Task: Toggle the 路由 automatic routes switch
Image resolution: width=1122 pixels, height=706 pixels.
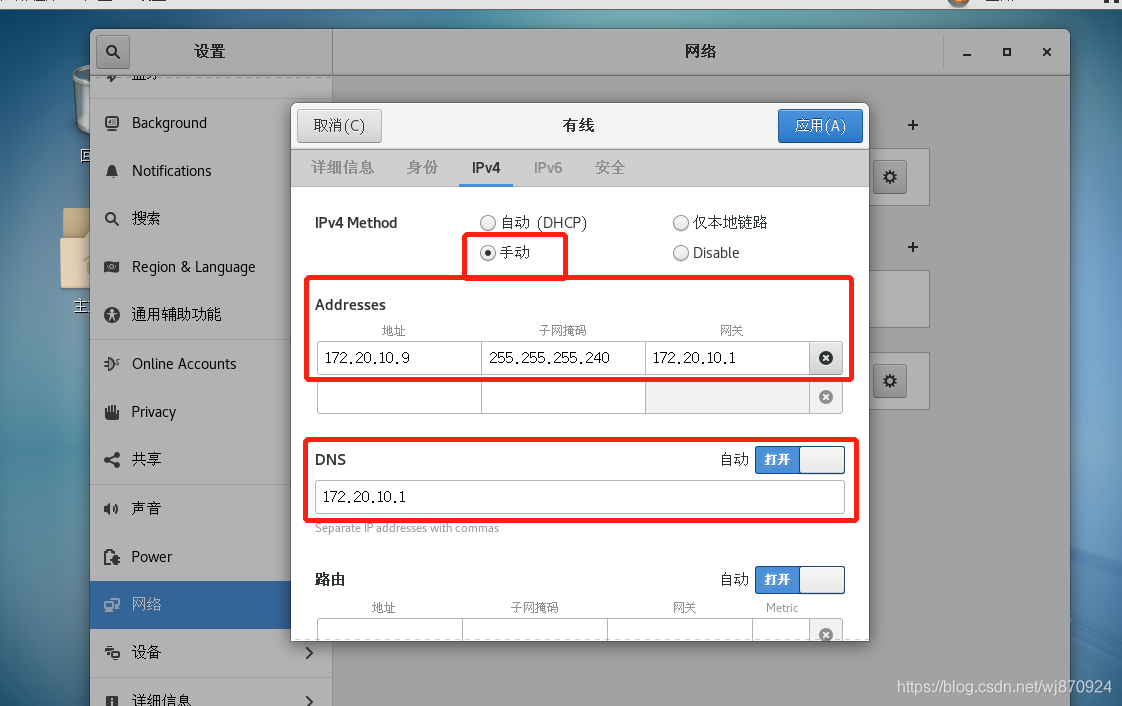Action: pos(800,580)
